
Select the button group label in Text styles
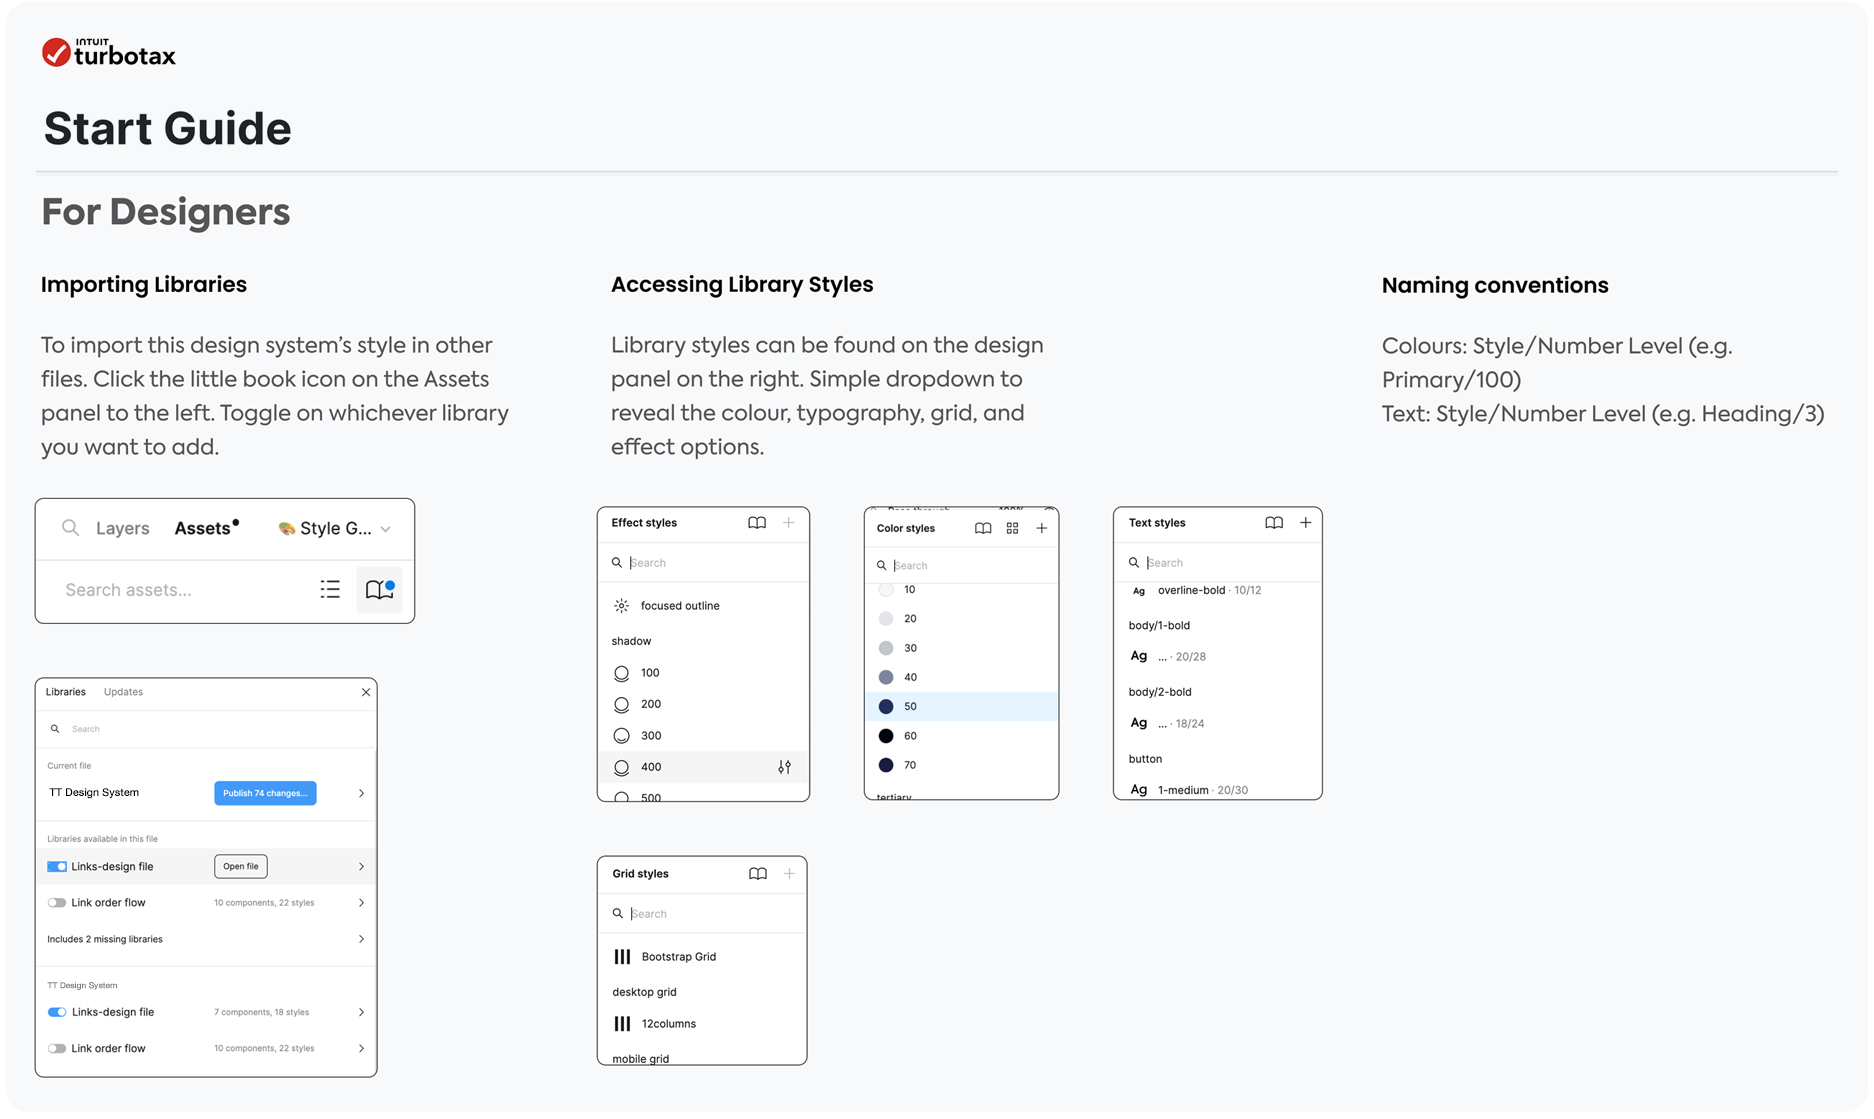point(1145,759)
